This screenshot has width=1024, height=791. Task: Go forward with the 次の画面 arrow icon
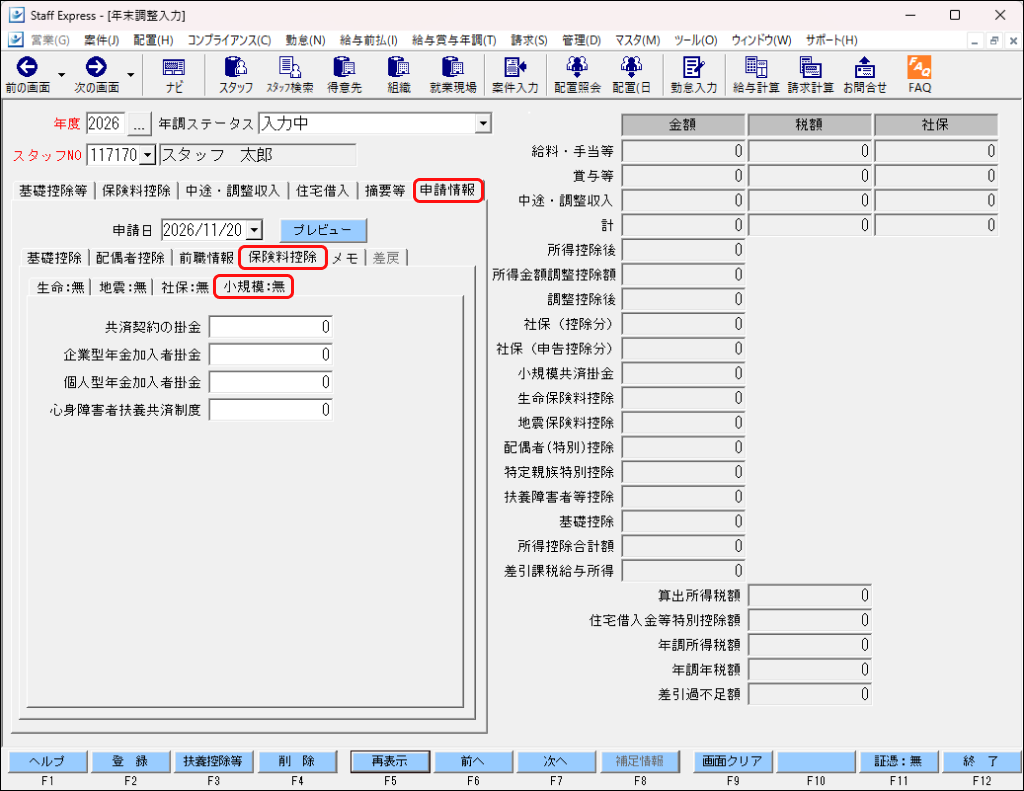96,67
